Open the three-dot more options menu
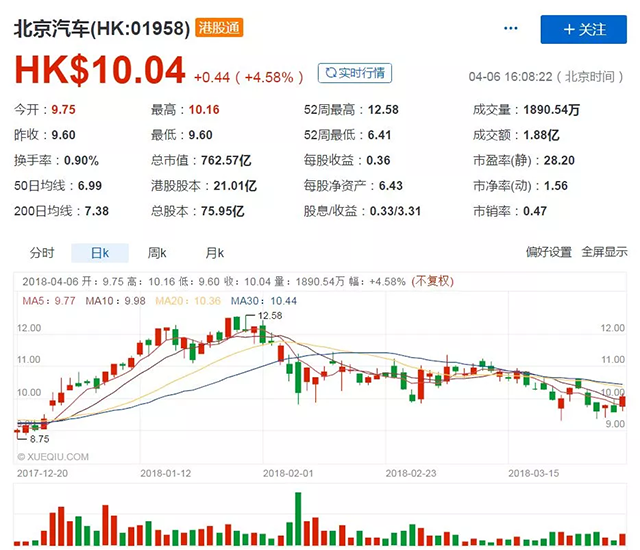Viewport: 640px width, 550px height. [511, 28]
